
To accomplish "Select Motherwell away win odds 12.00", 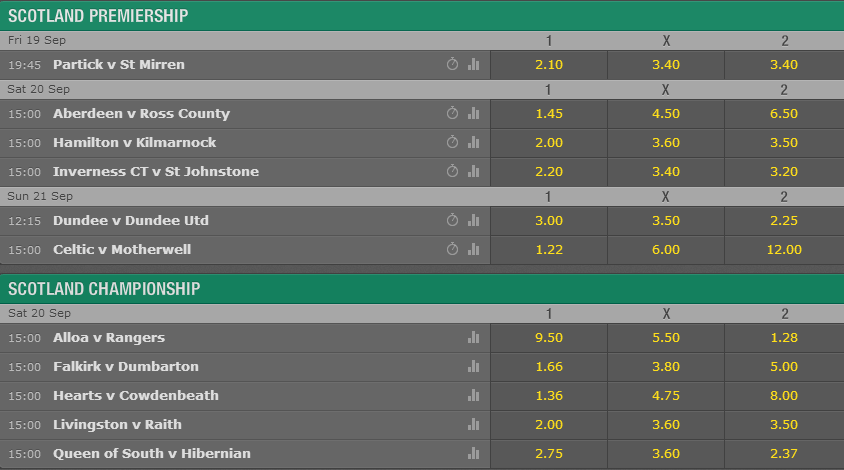I will 784,250.
